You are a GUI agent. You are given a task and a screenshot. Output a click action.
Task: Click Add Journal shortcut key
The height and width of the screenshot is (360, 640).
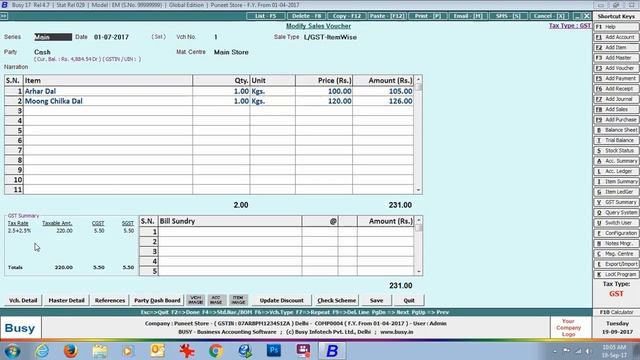pyautogui.click(x=616, y=99)
